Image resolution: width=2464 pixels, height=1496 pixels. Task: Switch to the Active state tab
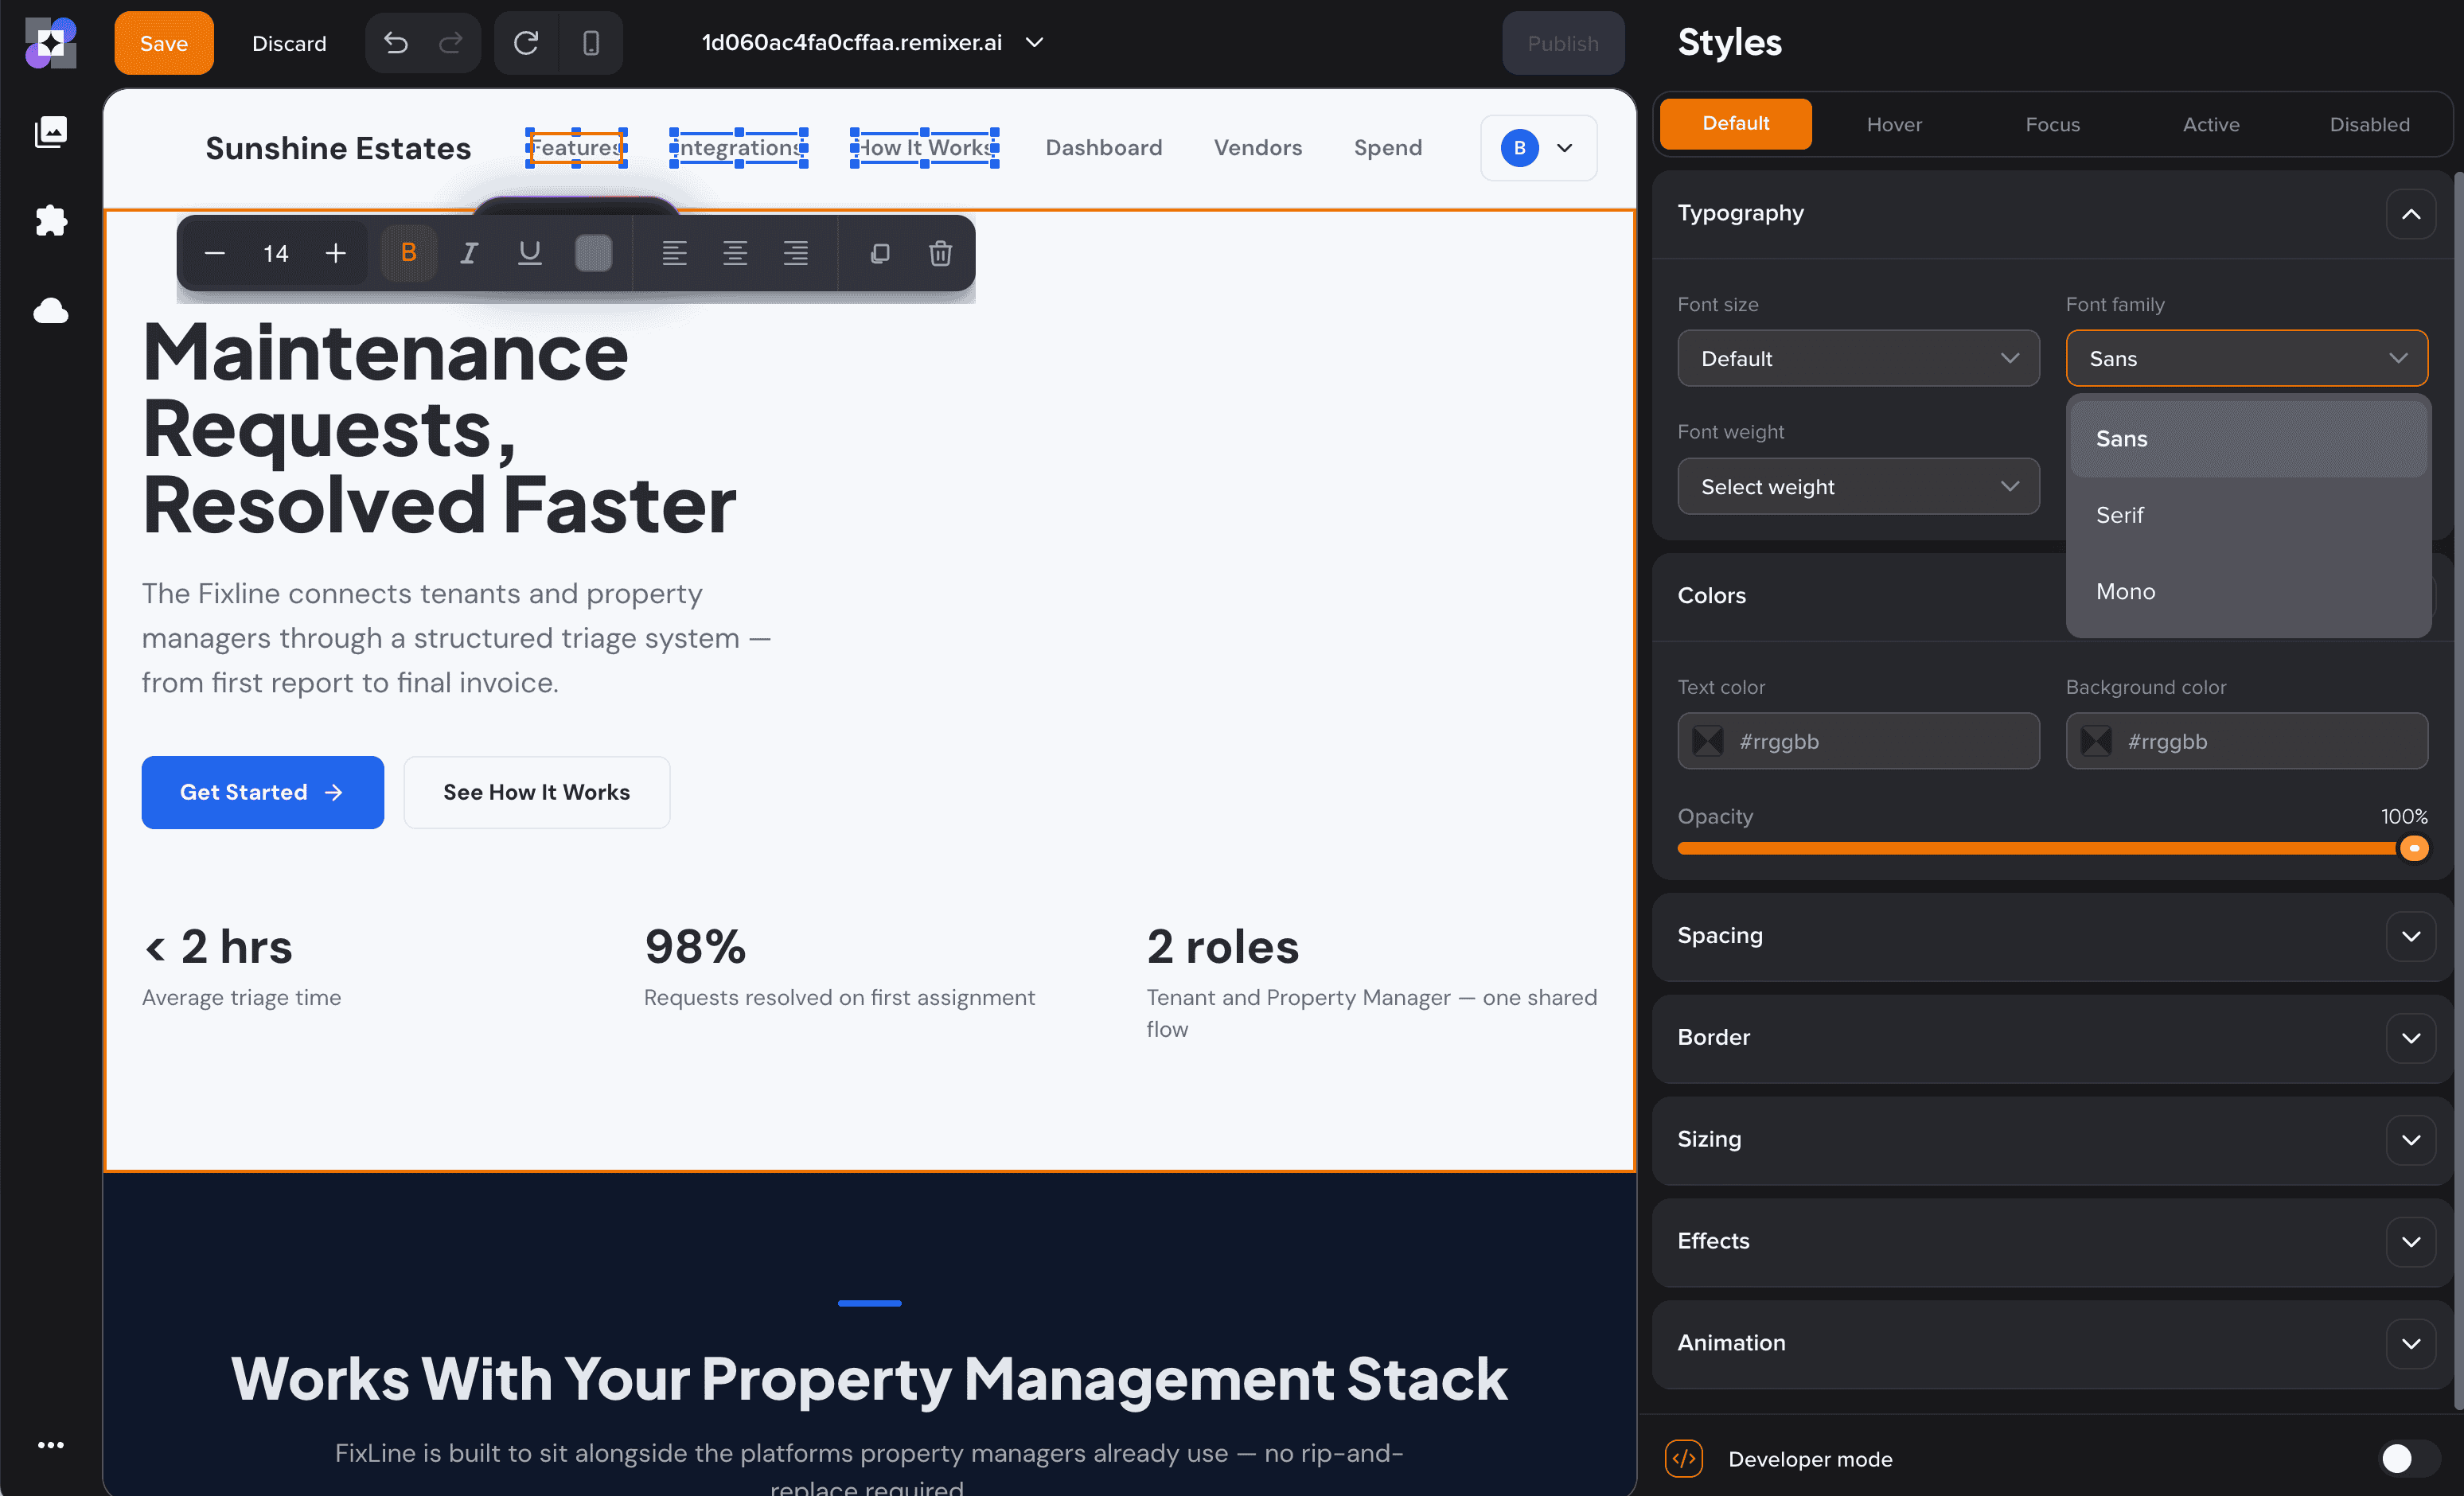click(2211, 124)
